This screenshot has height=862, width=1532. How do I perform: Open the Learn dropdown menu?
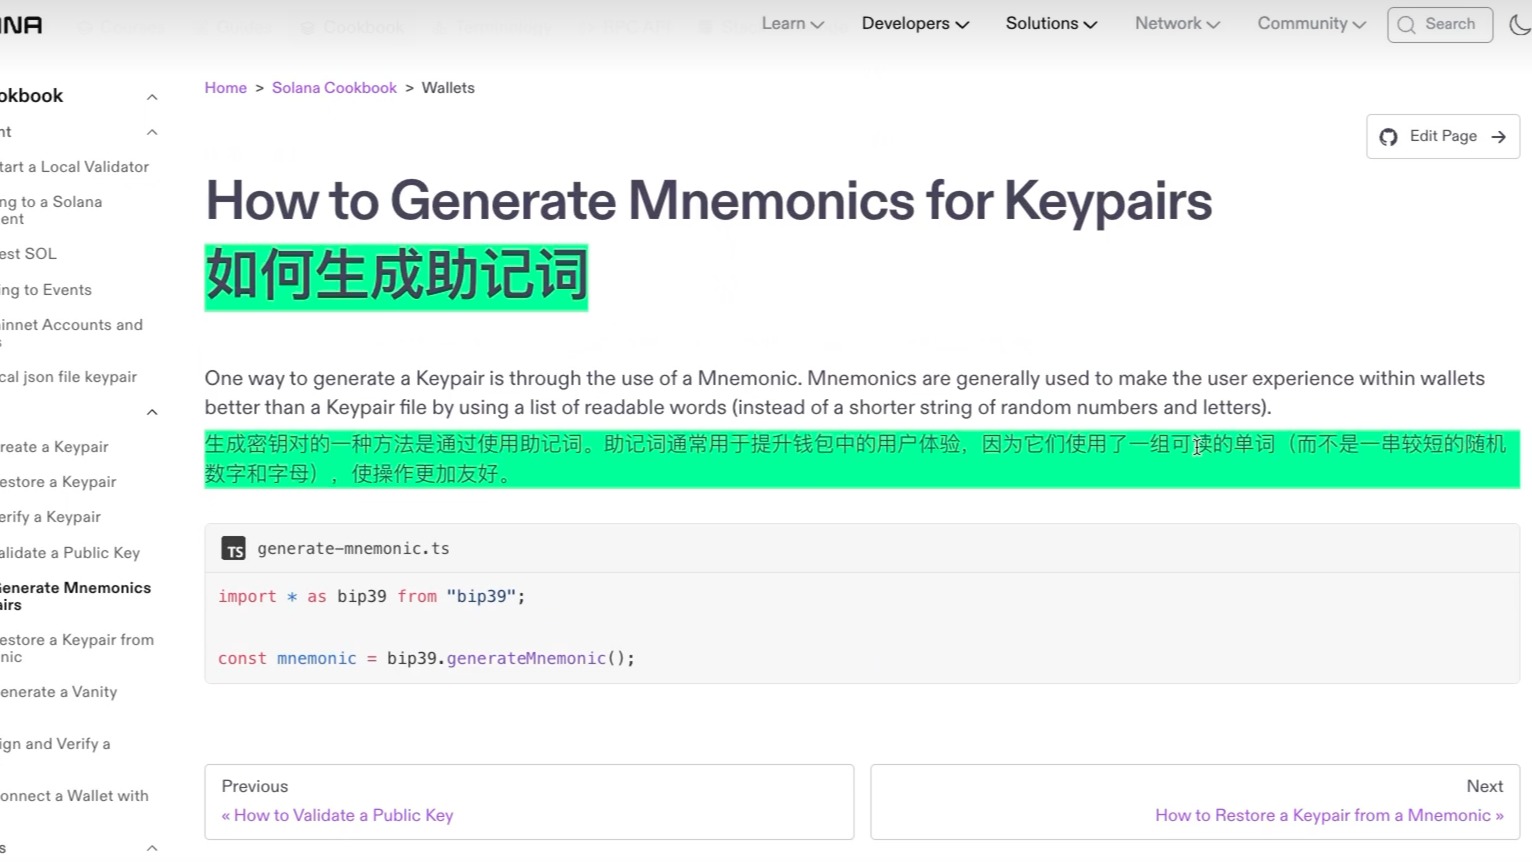click(x=792, y=24)
